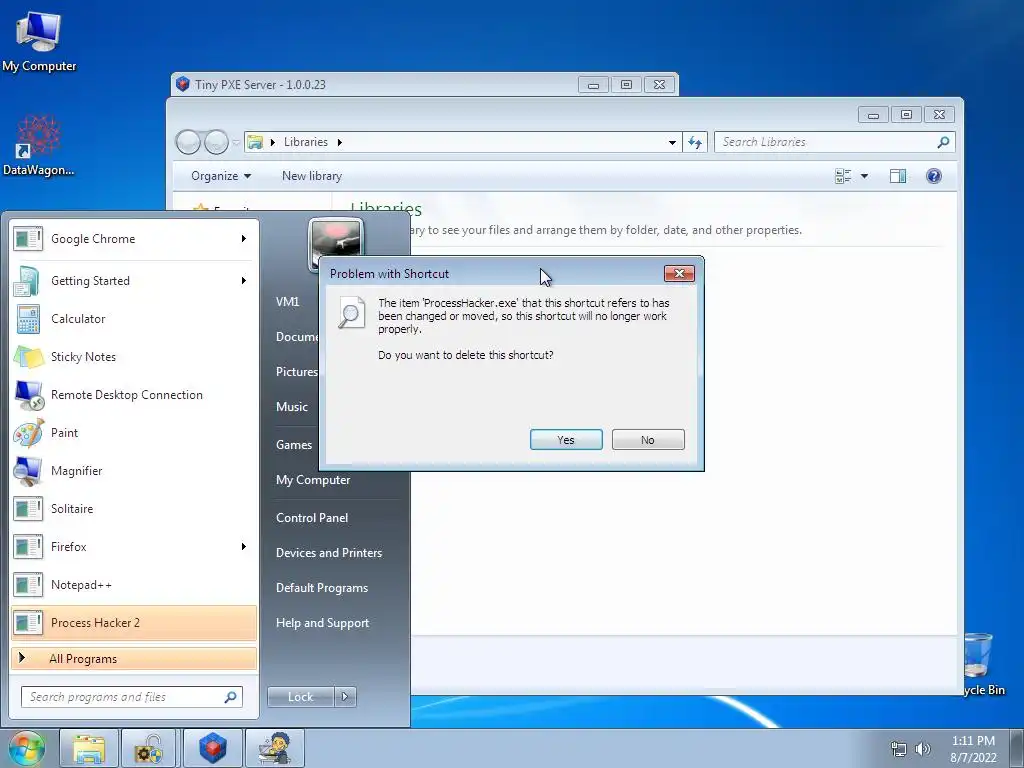Click the refresh button beside the address bar

point(695,142)
